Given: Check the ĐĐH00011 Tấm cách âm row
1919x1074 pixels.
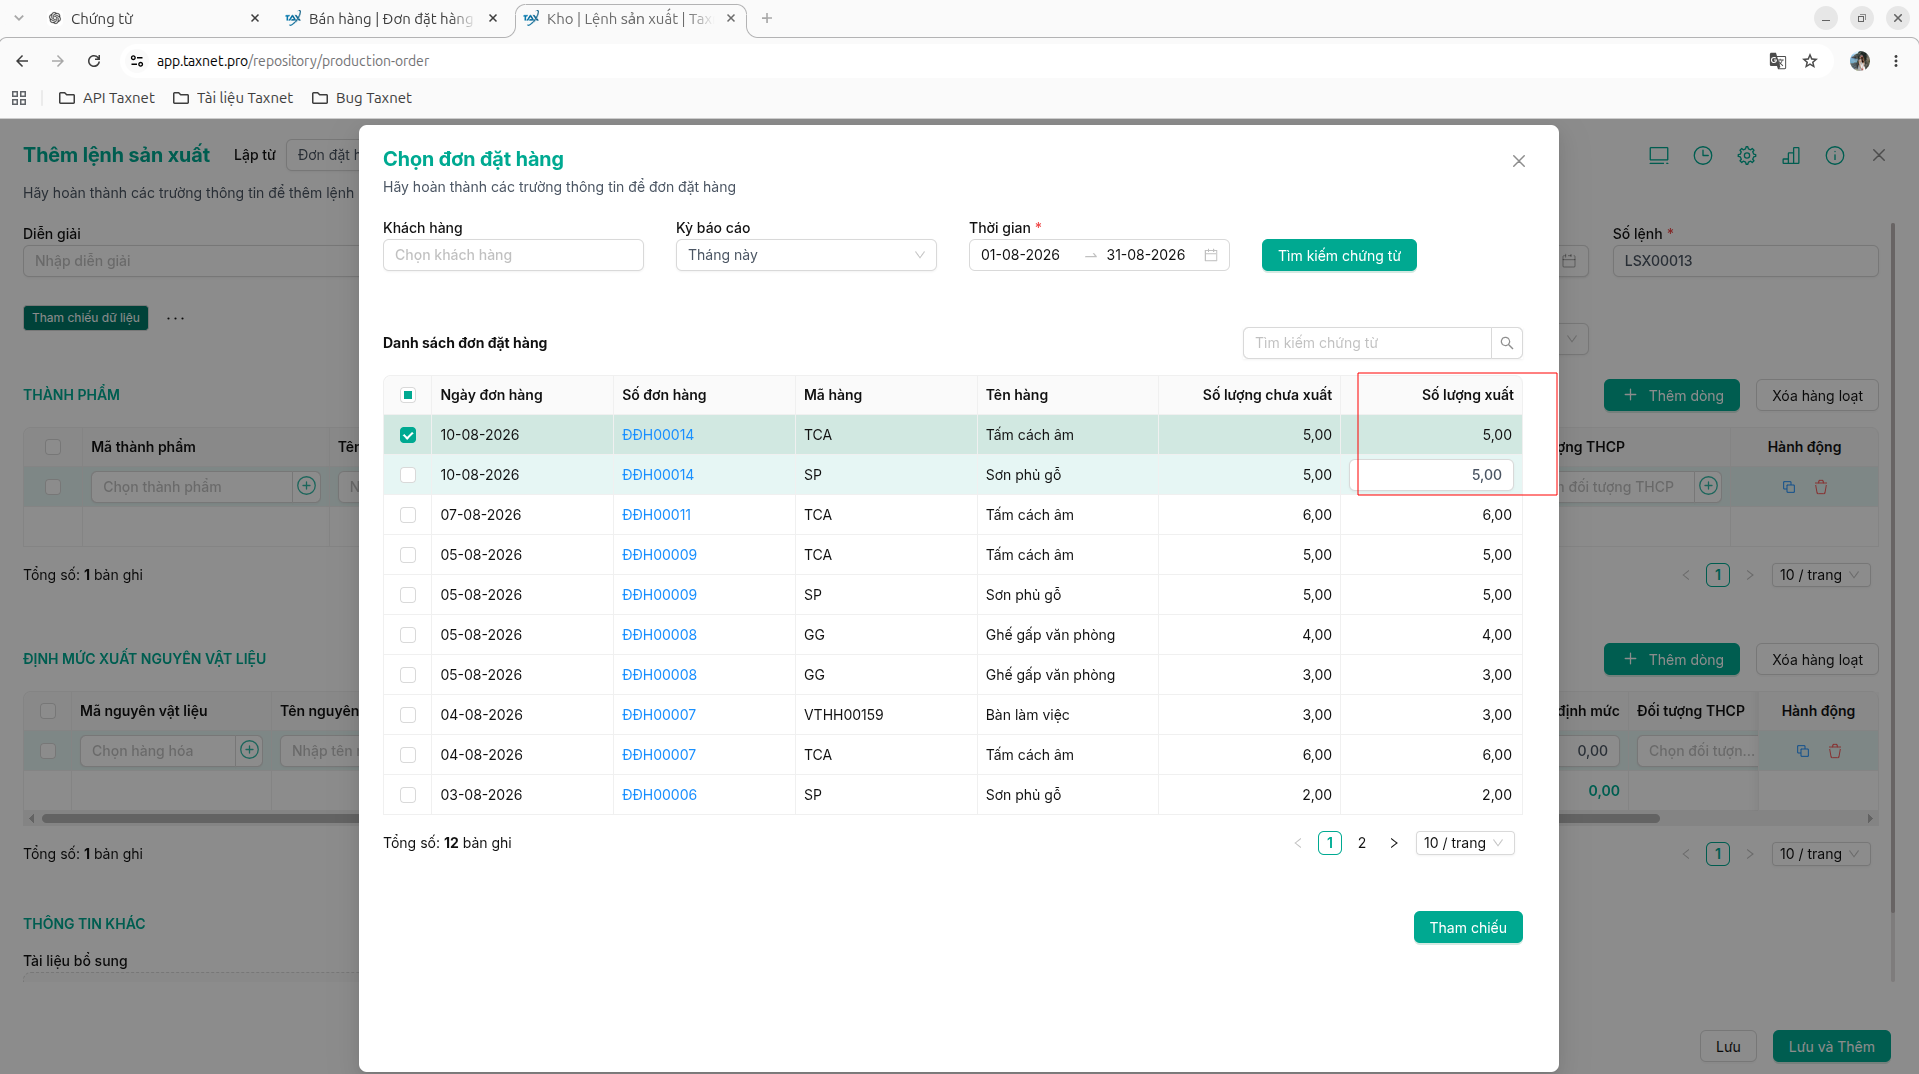Looking at the screenshot, I should [408, 515].
